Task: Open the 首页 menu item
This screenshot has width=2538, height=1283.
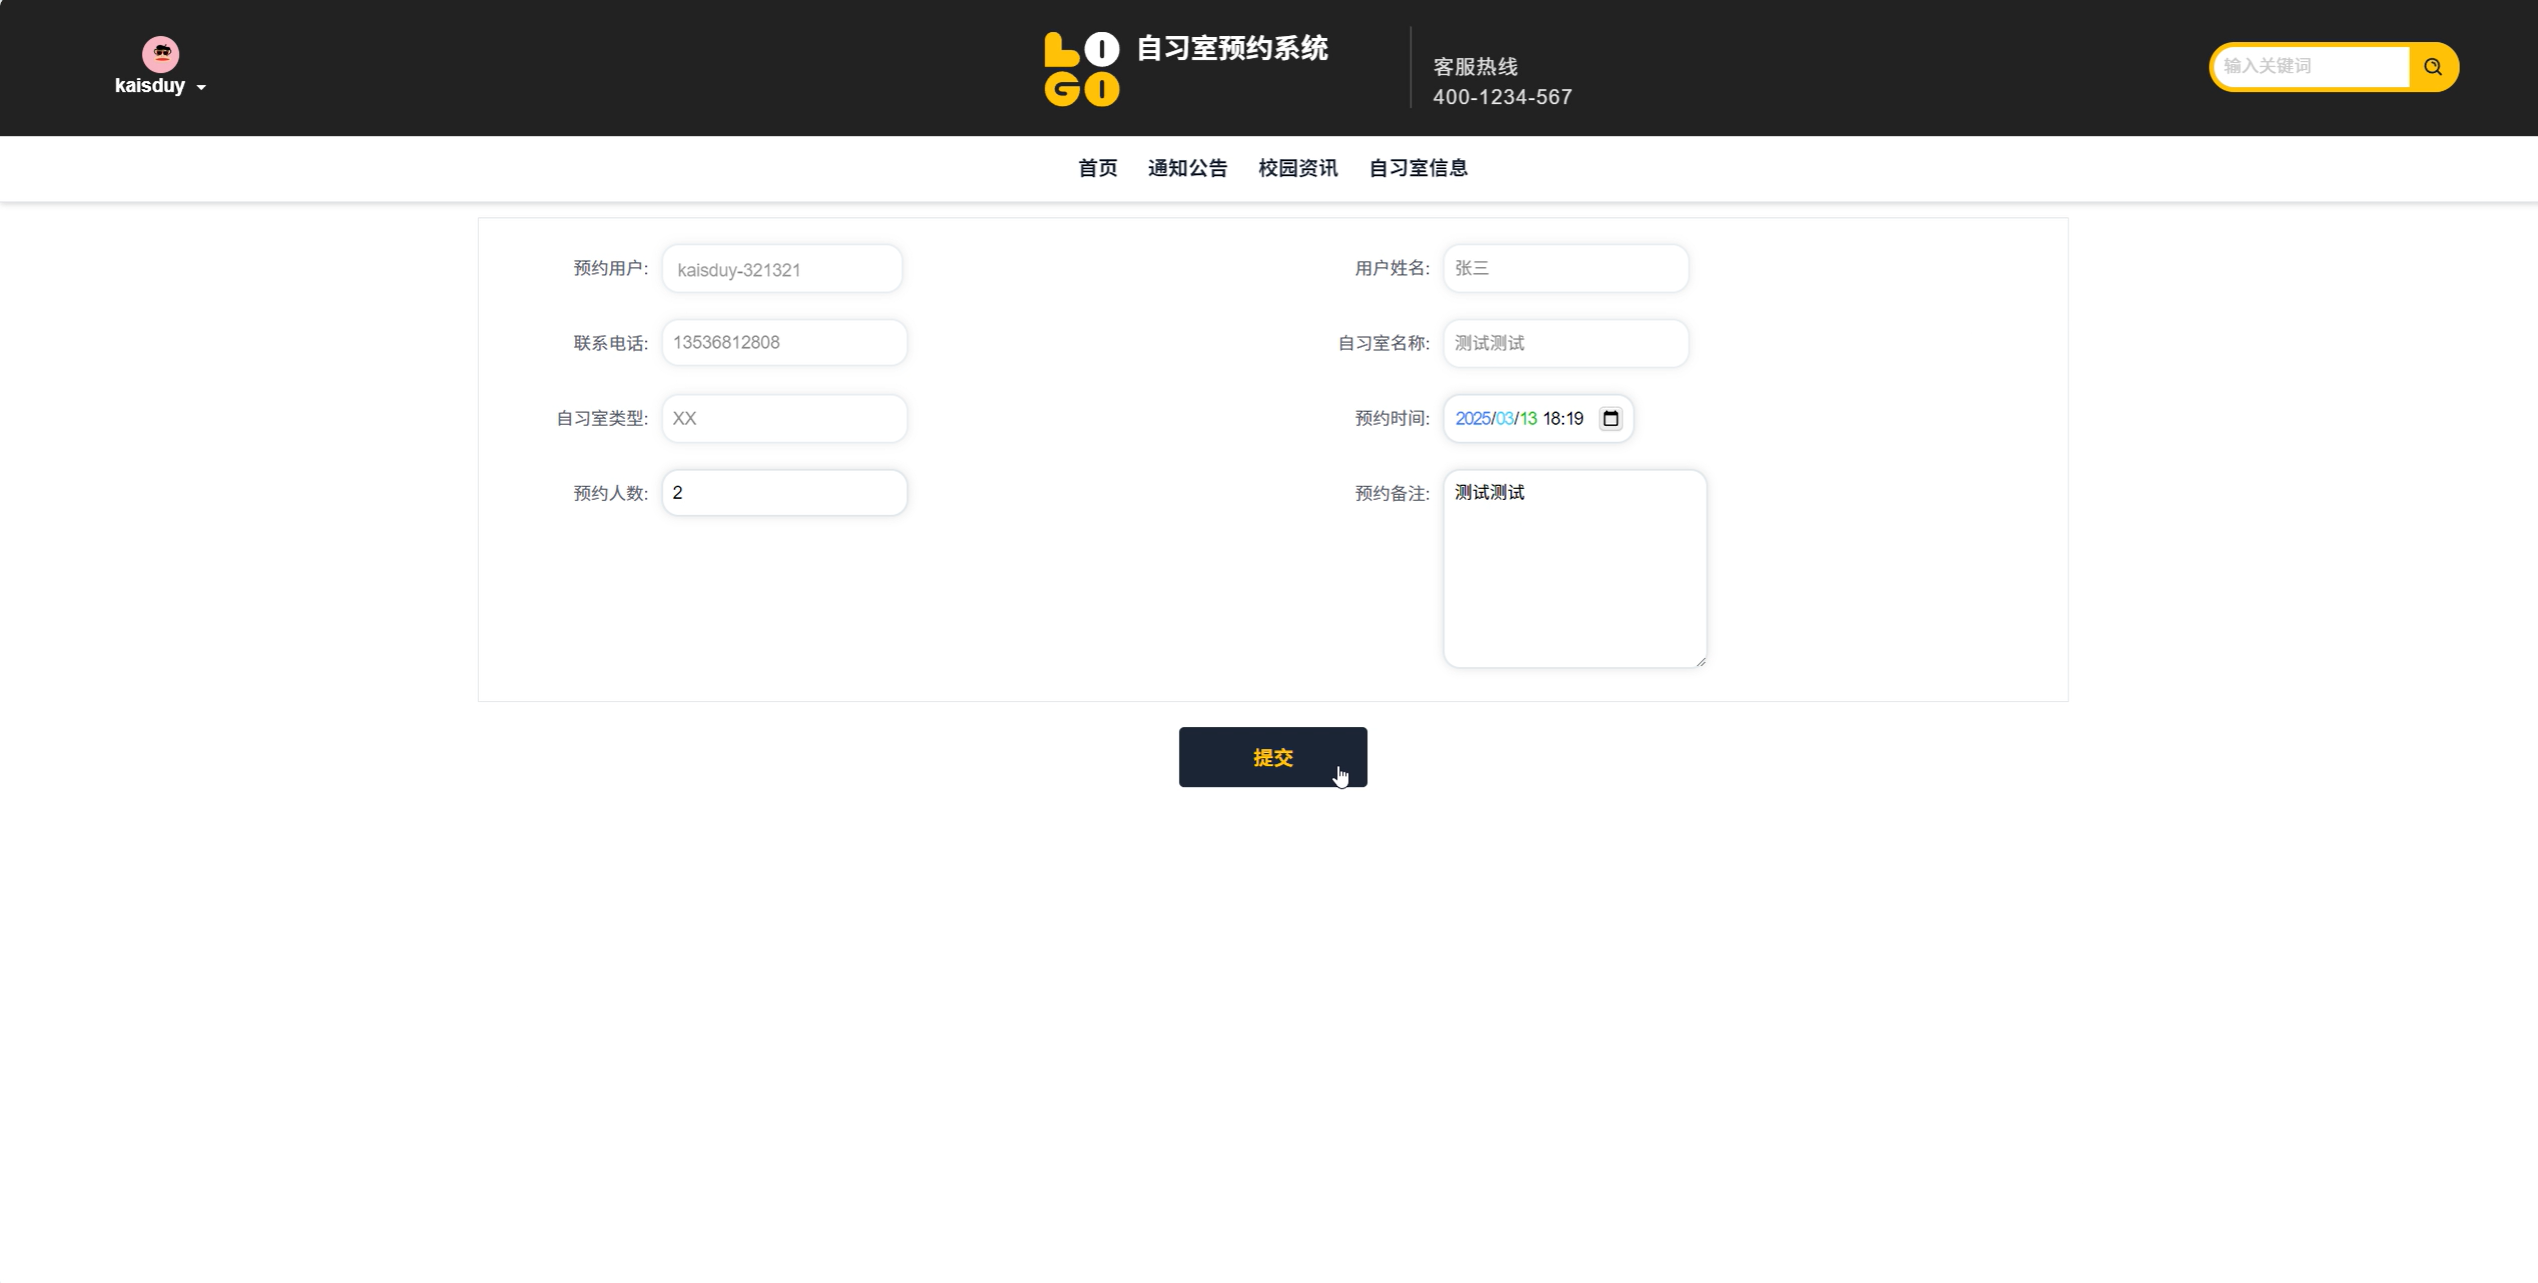Action: pos(1097,168)
